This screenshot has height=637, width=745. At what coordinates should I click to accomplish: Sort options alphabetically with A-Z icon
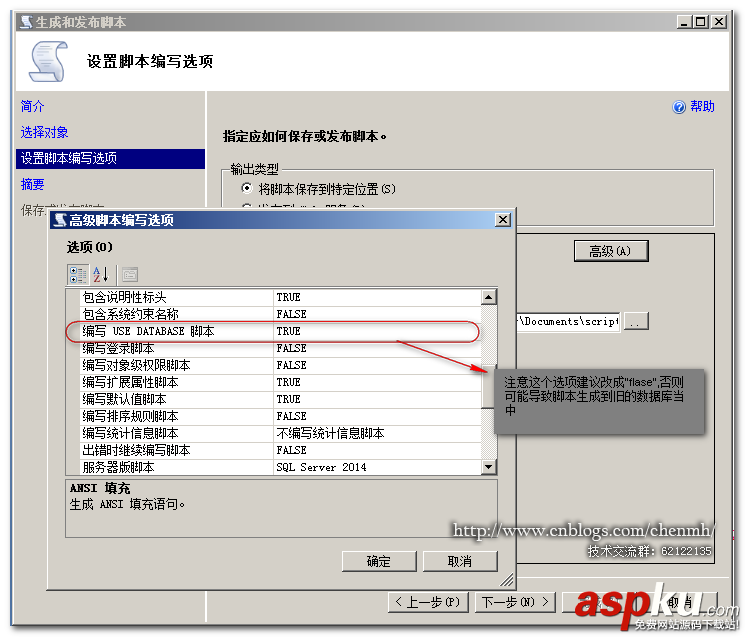(101, 275)
